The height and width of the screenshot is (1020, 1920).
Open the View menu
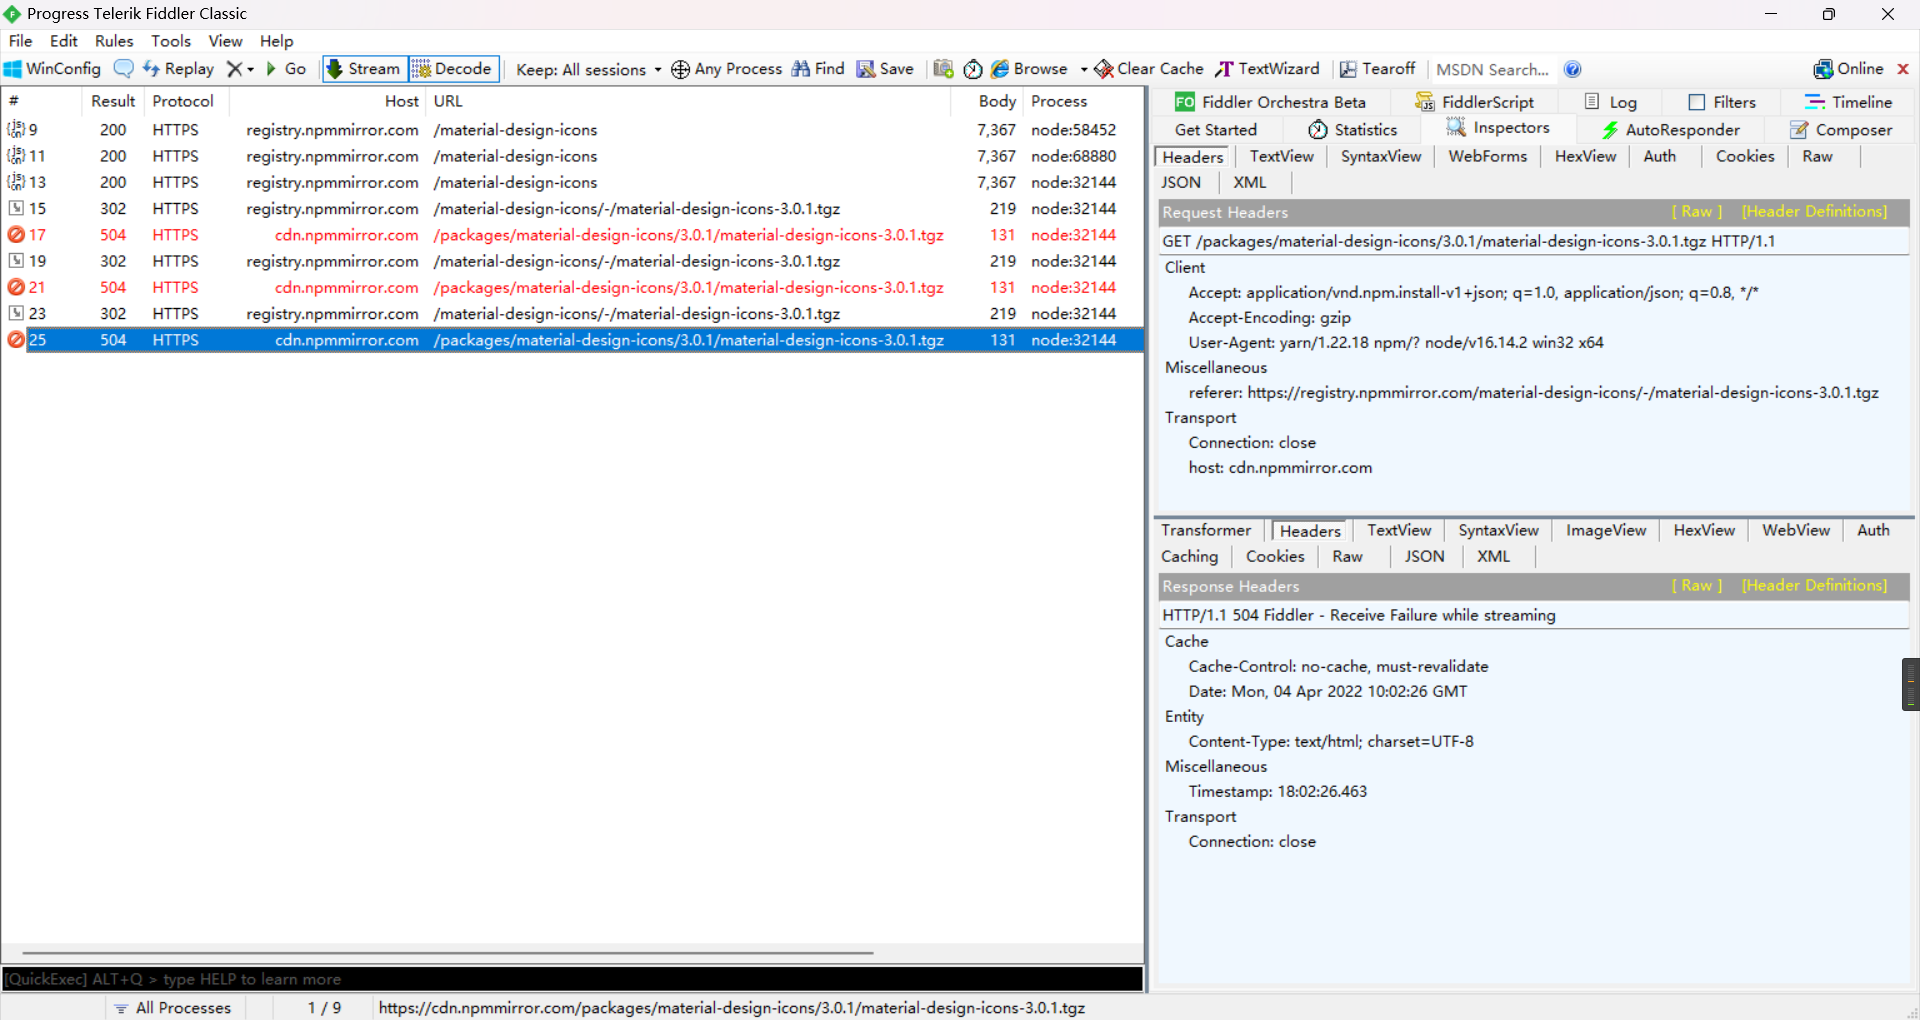point(225,41)
